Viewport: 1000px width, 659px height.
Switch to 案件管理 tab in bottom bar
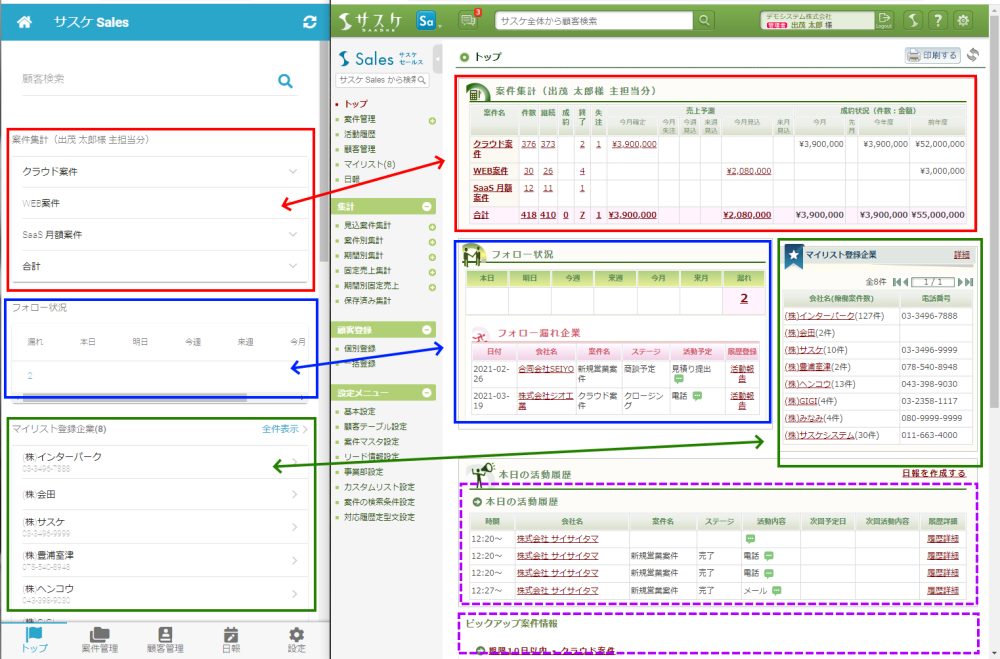pyautogui.click(x=99, y=639)
